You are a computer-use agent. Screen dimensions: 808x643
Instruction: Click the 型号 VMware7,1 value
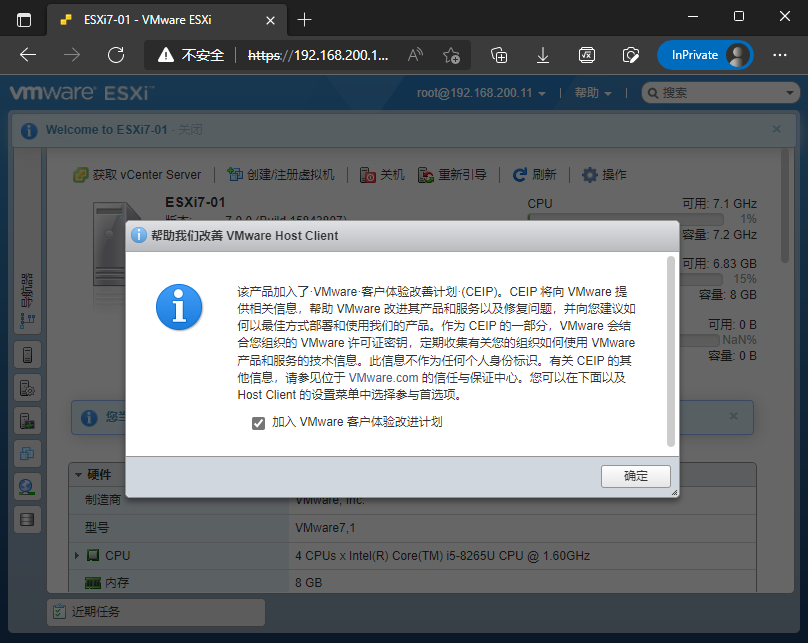click(x=325, y=528)
